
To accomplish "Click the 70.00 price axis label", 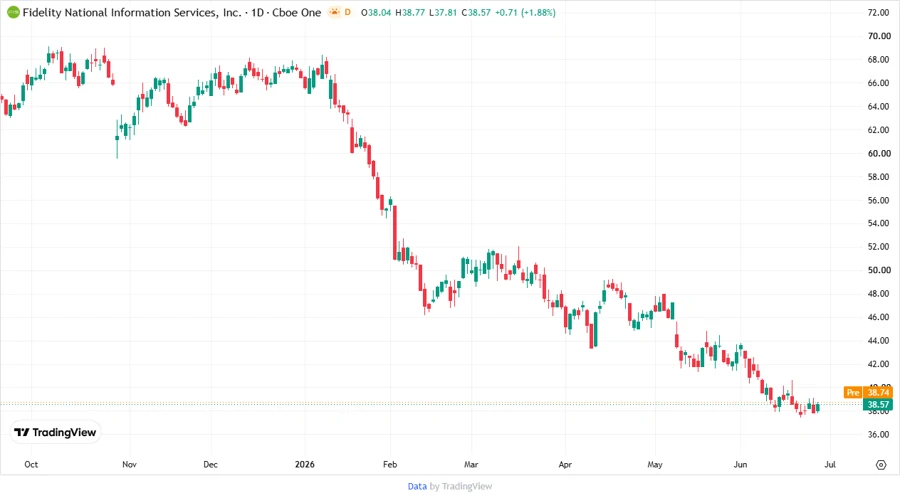I will point(879,36).
